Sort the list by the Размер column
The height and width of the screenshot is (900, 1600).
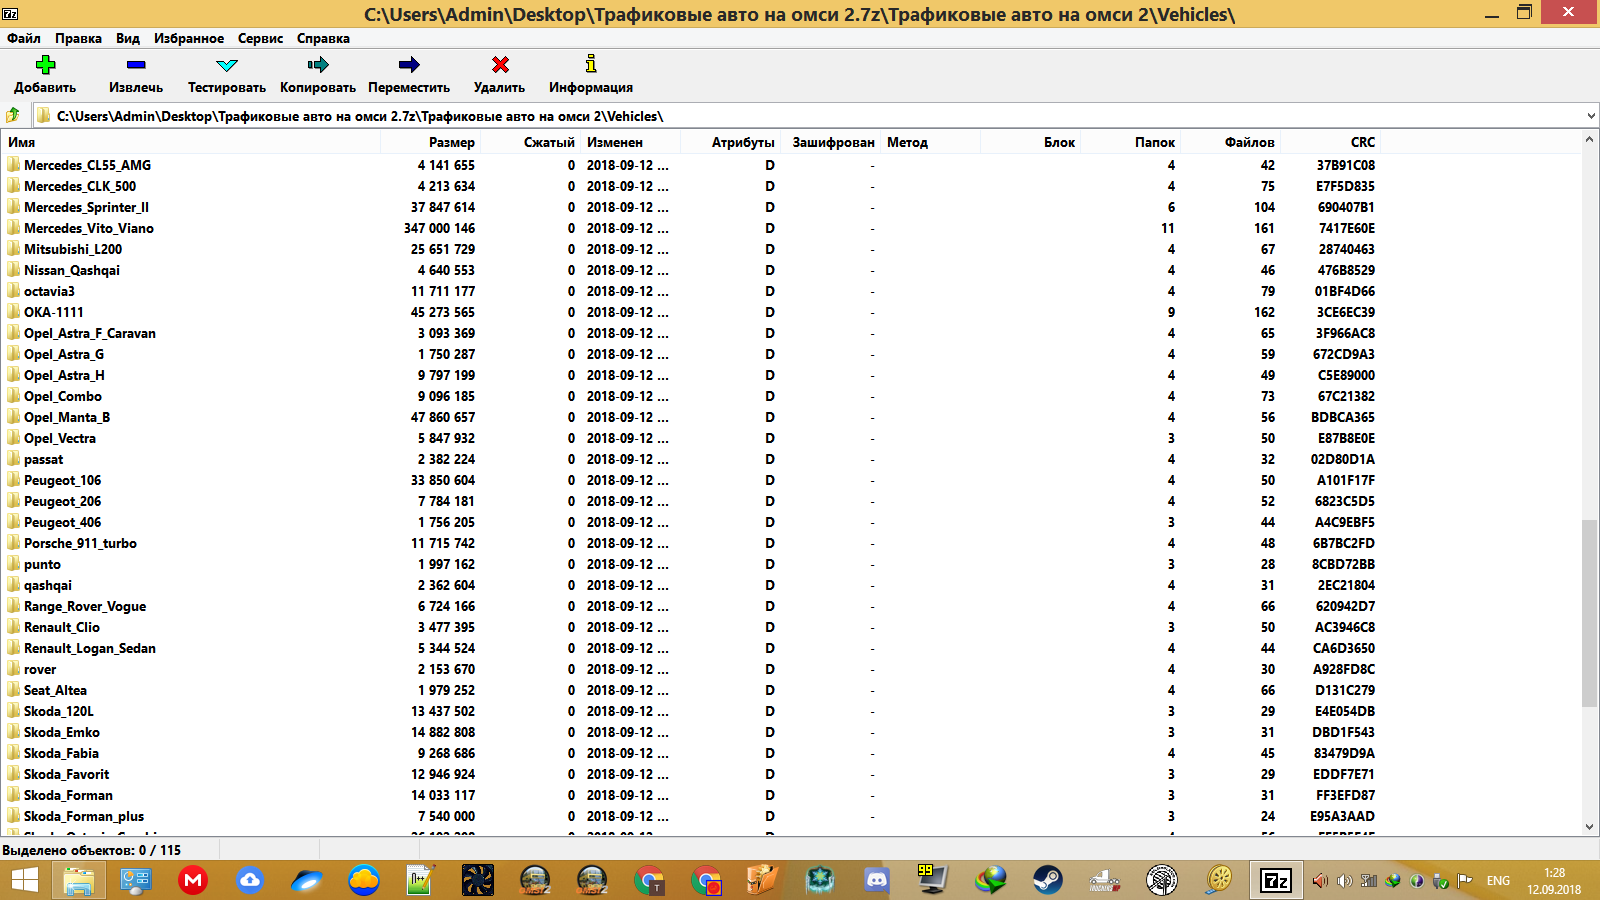pyautogui.click(x=430, y=142)
